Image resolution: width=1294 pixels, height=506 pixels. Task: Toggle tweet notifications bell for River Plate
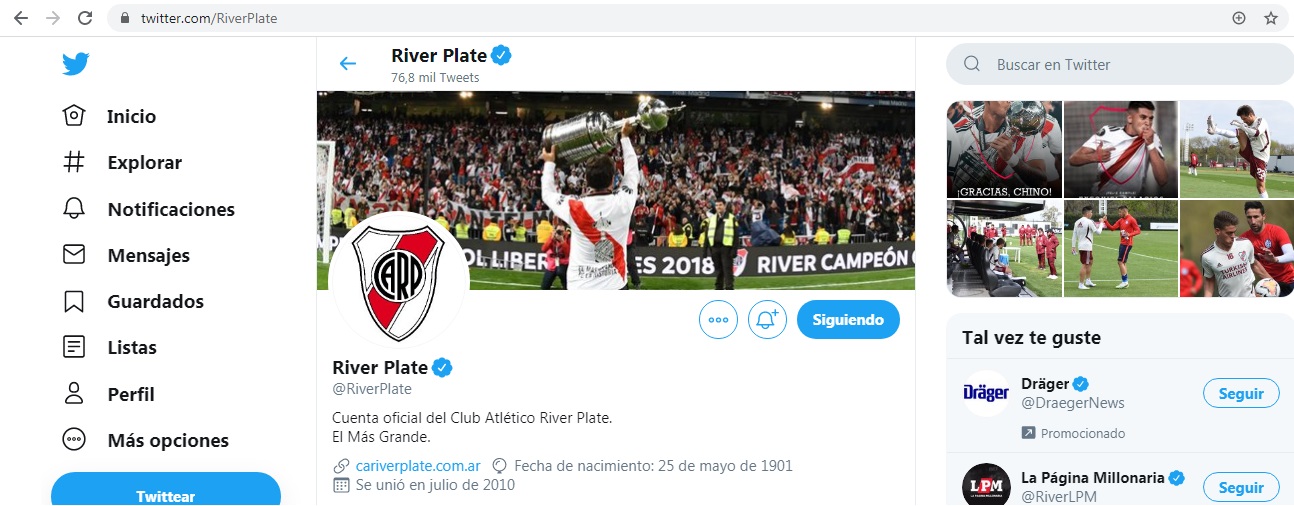[767, 320]
